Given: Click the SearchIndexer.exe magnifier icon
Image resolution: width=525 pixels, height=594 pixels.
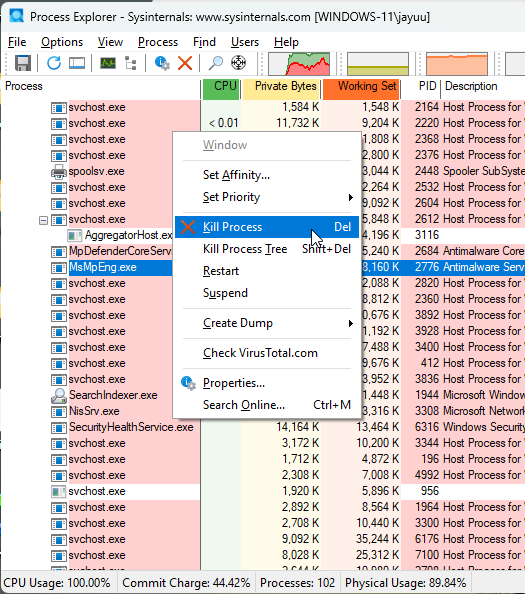Looking at the screenshot, I should tap(59, 395).
